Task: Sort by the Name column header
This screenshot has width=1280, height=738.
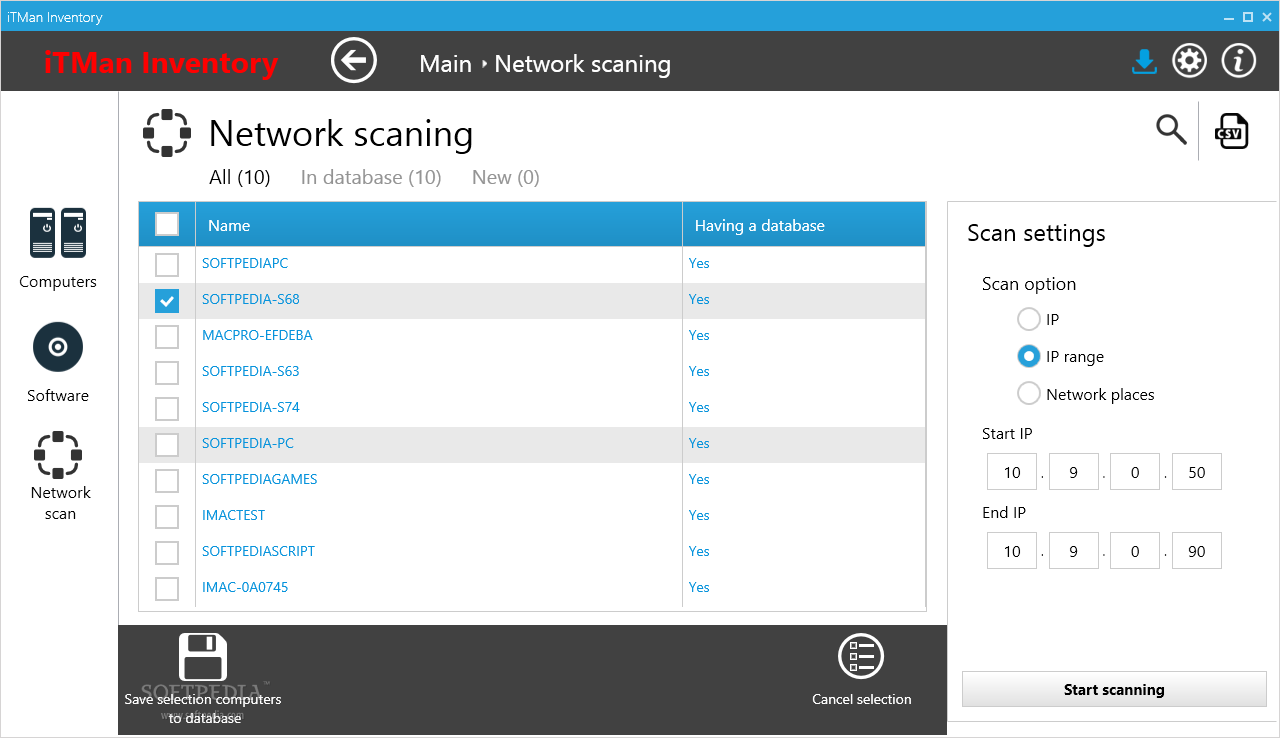Action: 439,225
